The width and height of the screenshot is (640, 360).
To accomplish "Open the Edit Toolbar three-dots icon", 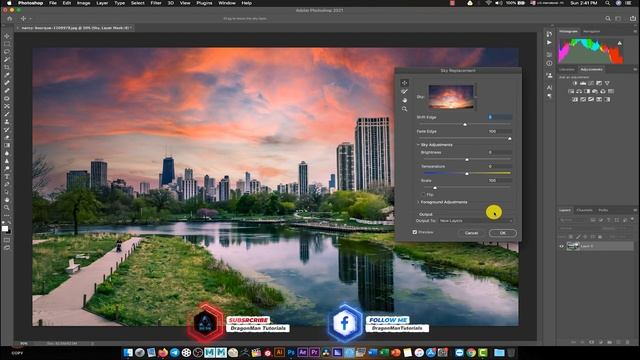I will pyautogui.click(x=7, y=216).
